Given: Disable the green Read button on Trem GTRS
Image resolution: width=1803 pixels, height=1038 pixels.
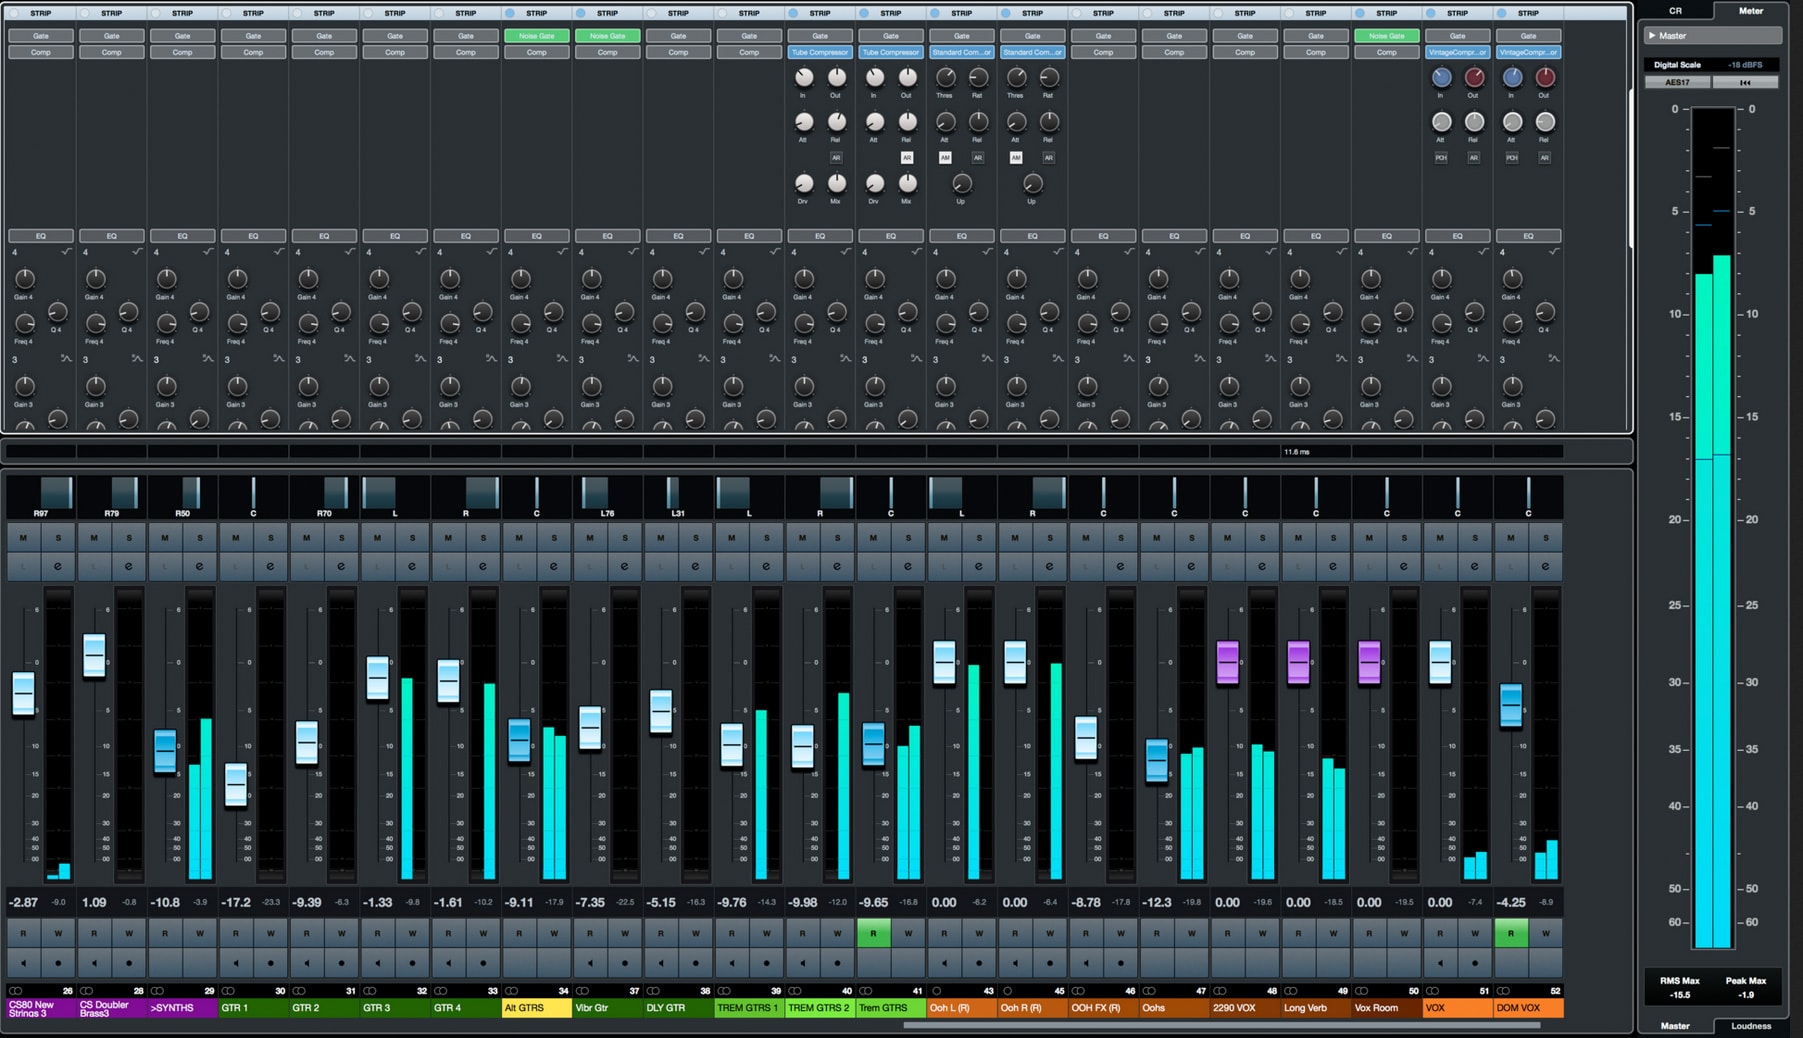Looking at the screenshot, I should click(873, 933).
